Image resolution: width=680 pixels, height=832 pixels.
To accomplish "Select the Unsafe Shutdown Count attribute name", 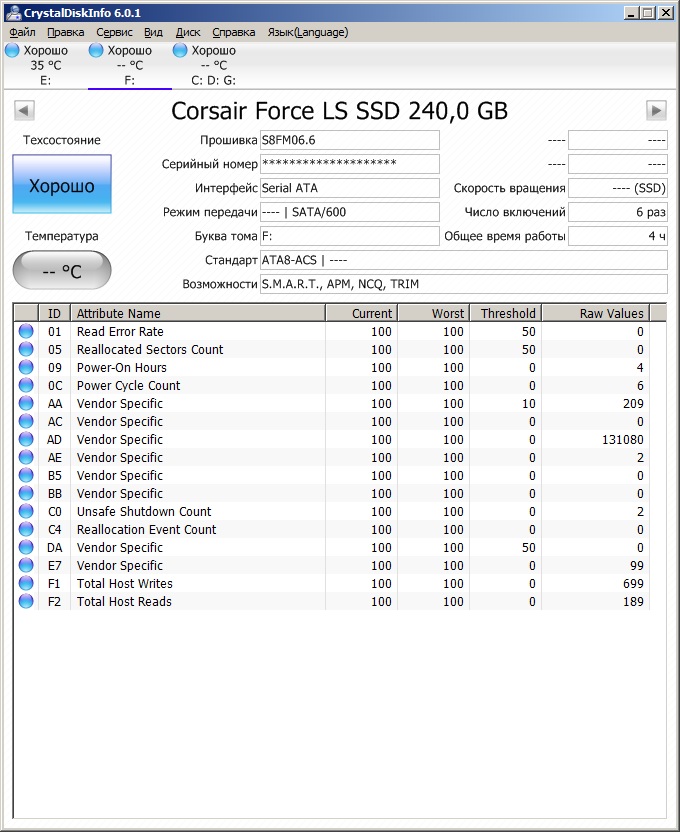I will [144, 512].
